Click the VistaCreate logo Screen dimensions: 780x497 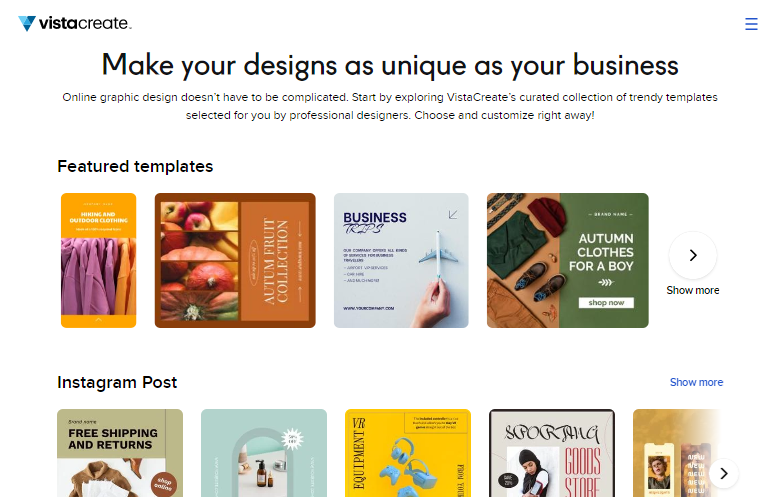pyautogui.click(x=75, y=23)
